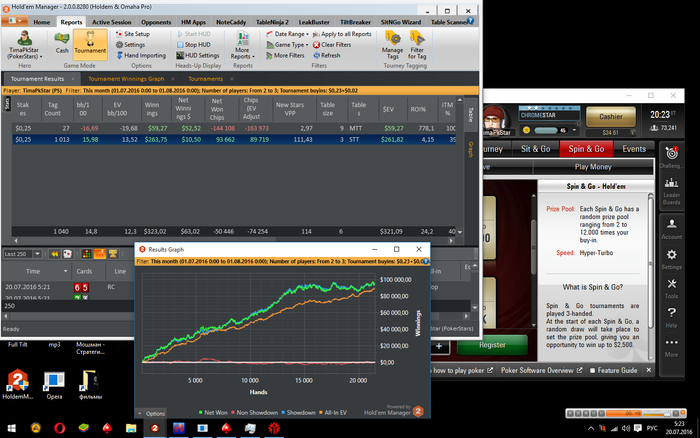The width and height of the screenshot is (700, 438).
Task: Toggle Non Showdown legend in Results Graph
Action: 254,413
